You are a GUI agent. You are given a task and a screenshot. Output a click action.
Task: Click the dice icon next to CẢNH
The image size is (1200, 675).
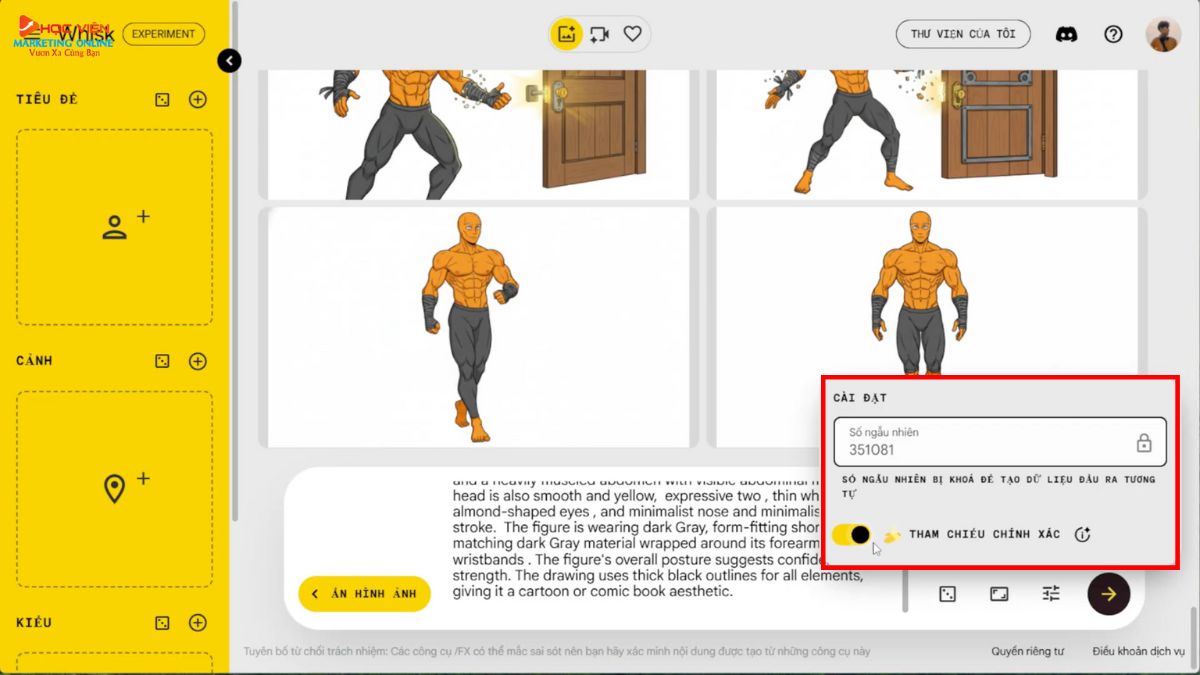click(162, 361)
